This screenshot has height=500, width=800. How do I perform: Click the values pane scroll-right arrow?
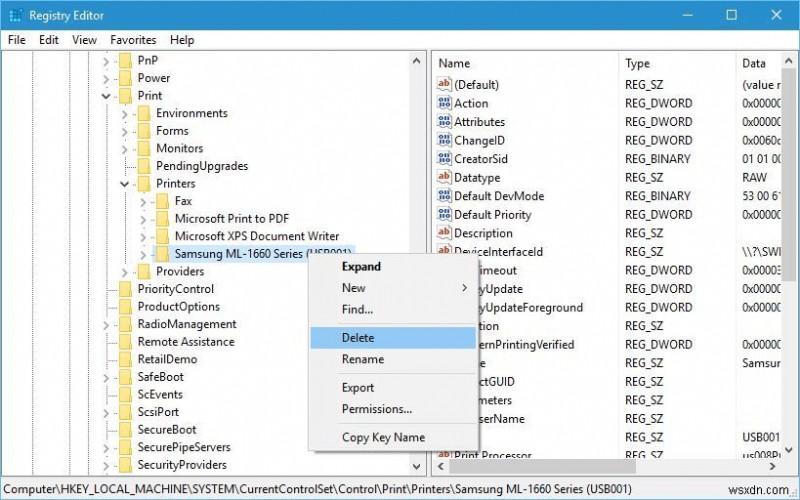tap(772, 466)
